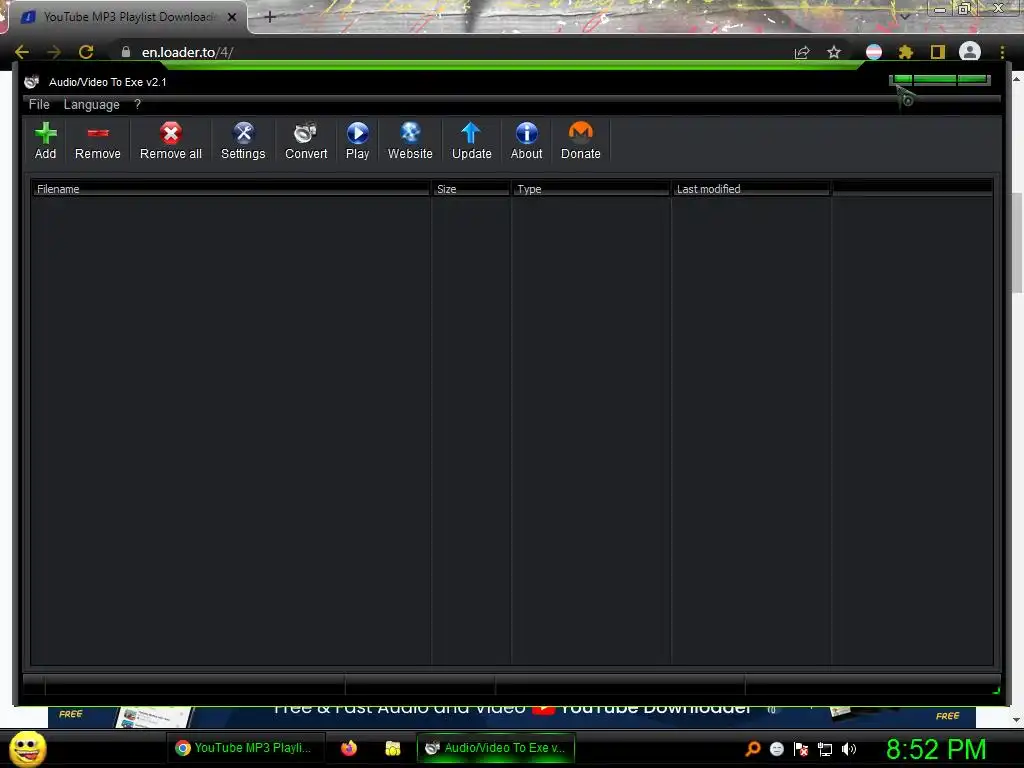Click the Remove all red X icon
The image size is (1024, 768).
coord(170,133)
